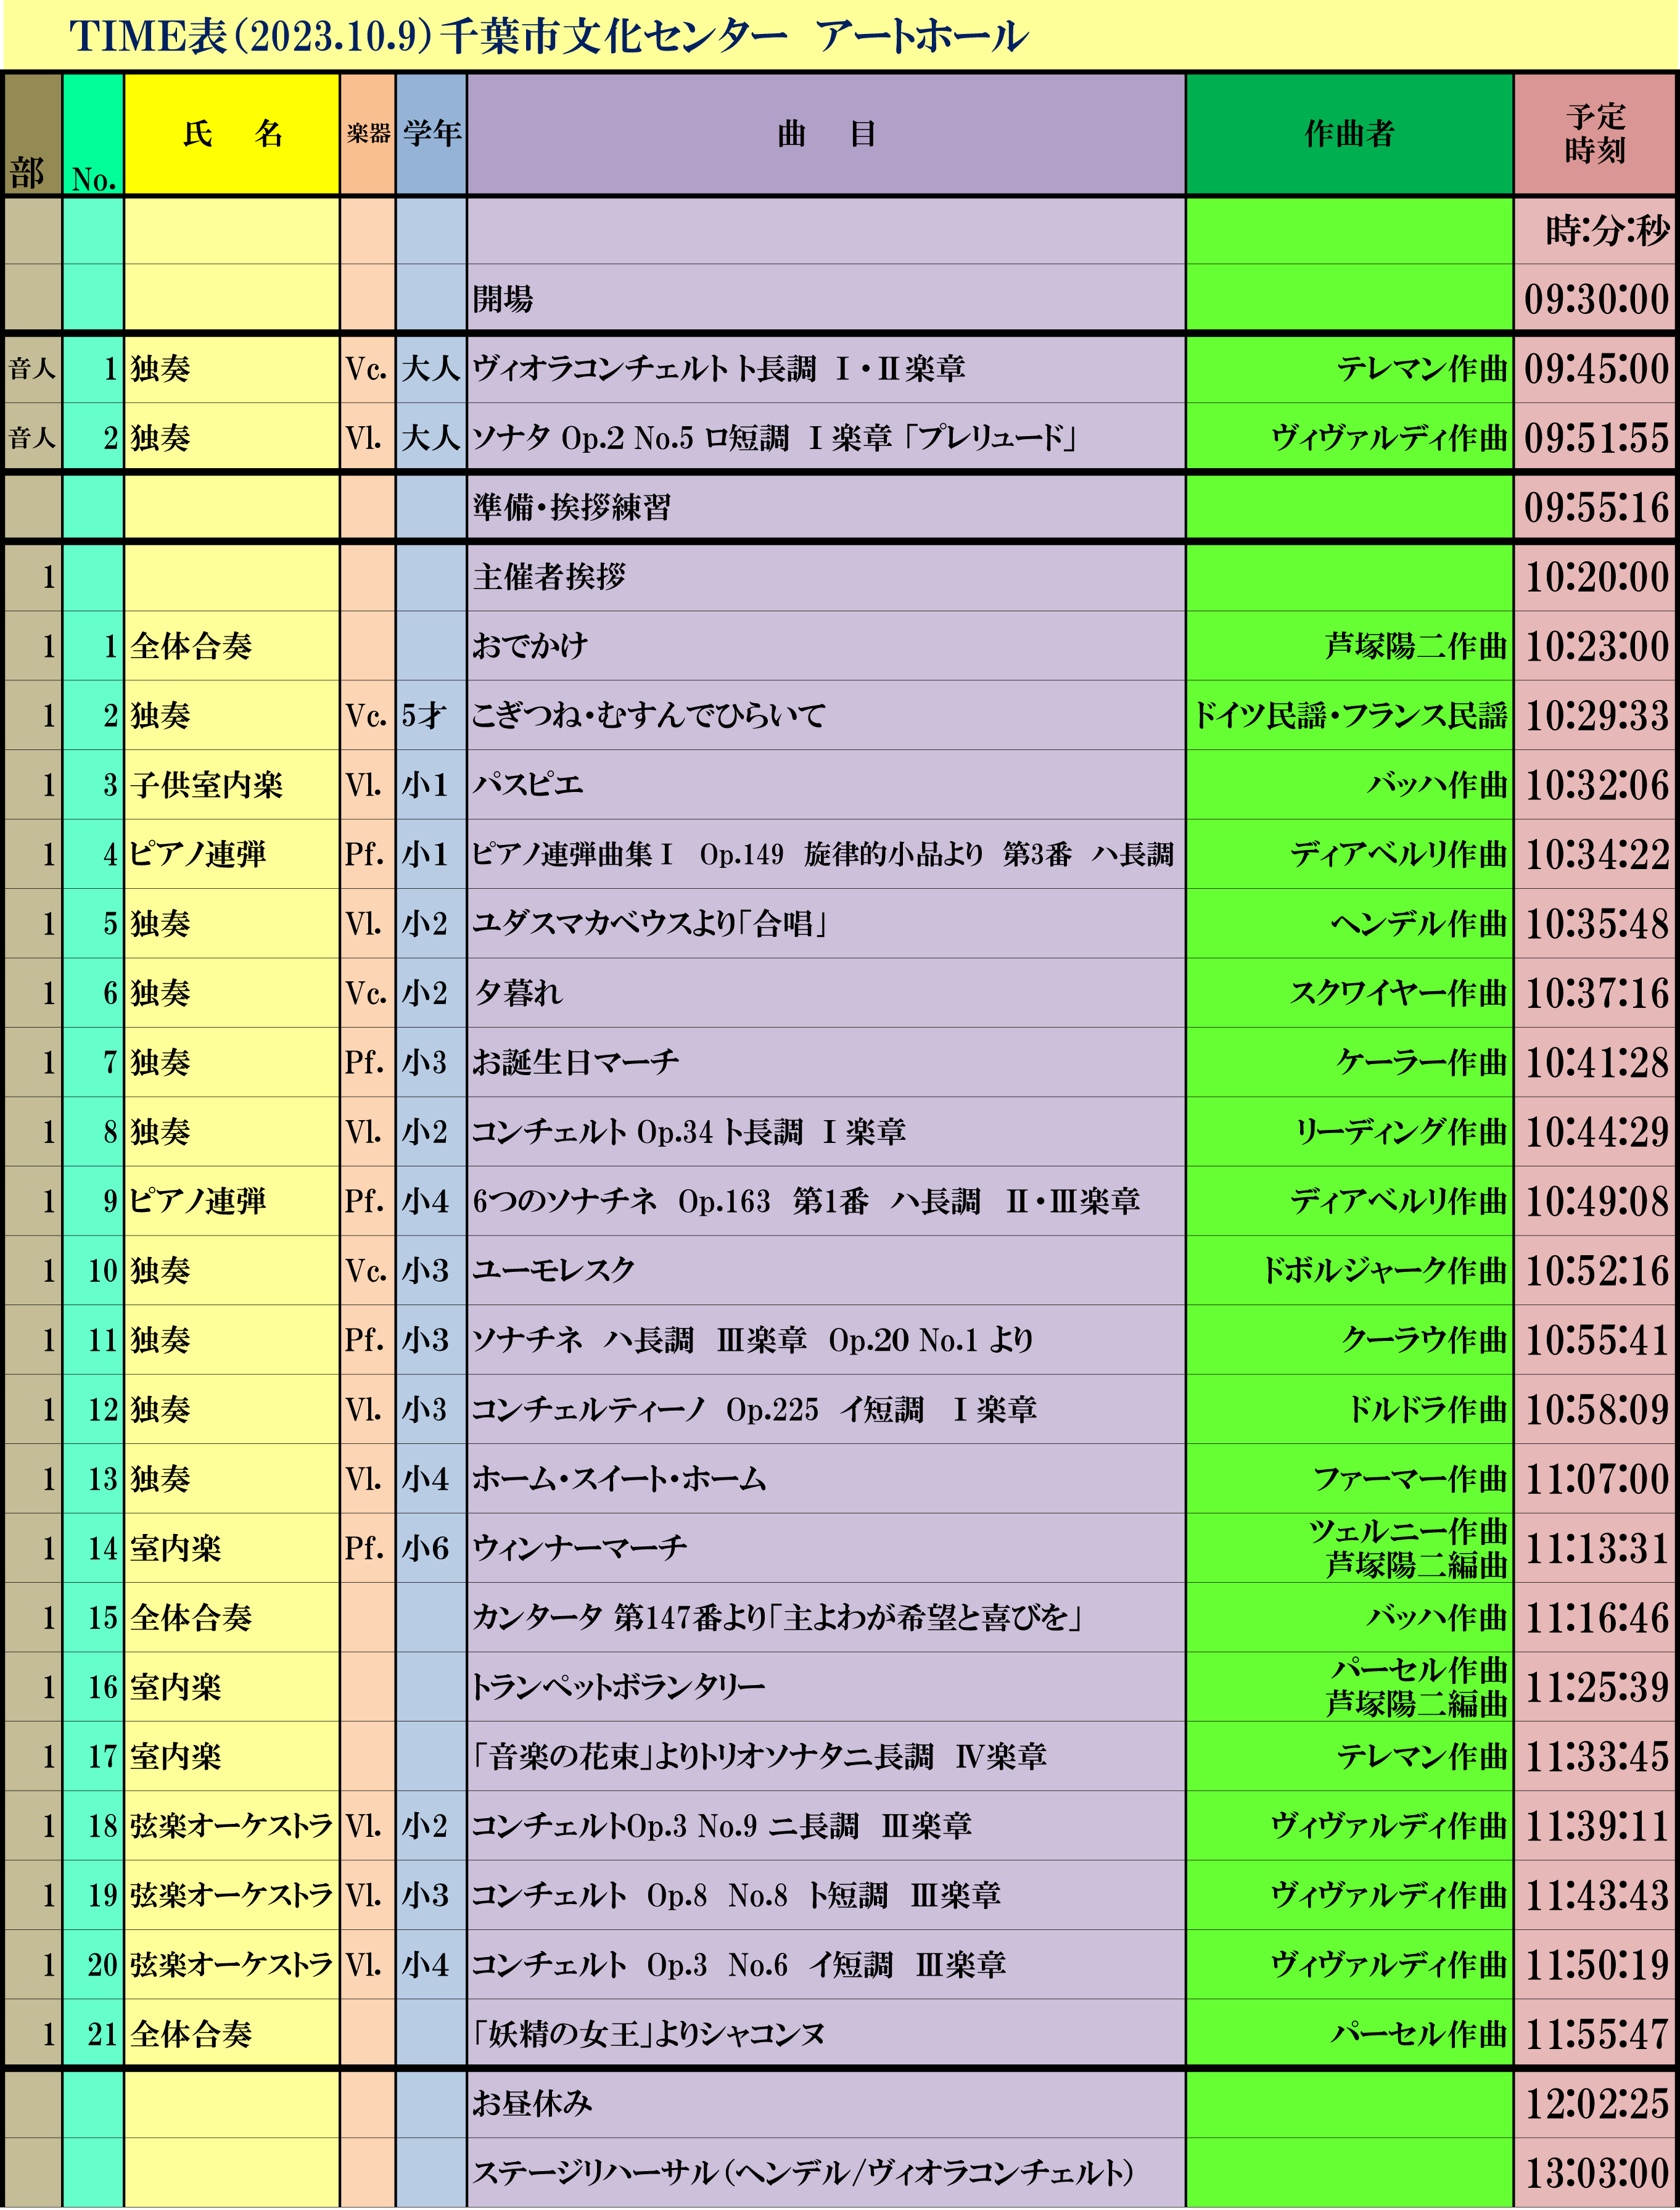This screenshot has height=2210, width=1680.
Task: Click 'こぎつね・むすんでひらいて' cell
Action: [826, 715]
